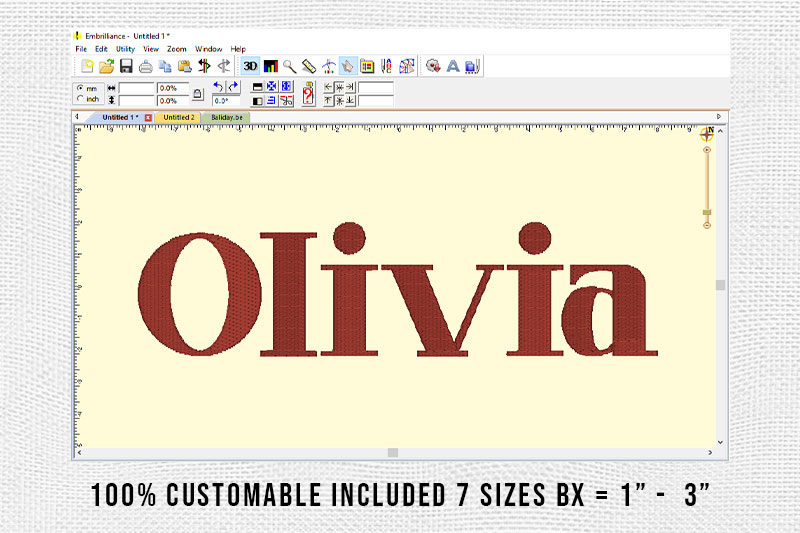Click the blue four-arrow box icon
Viewport: 800px width, 533px height.
[x=271, y=87]
